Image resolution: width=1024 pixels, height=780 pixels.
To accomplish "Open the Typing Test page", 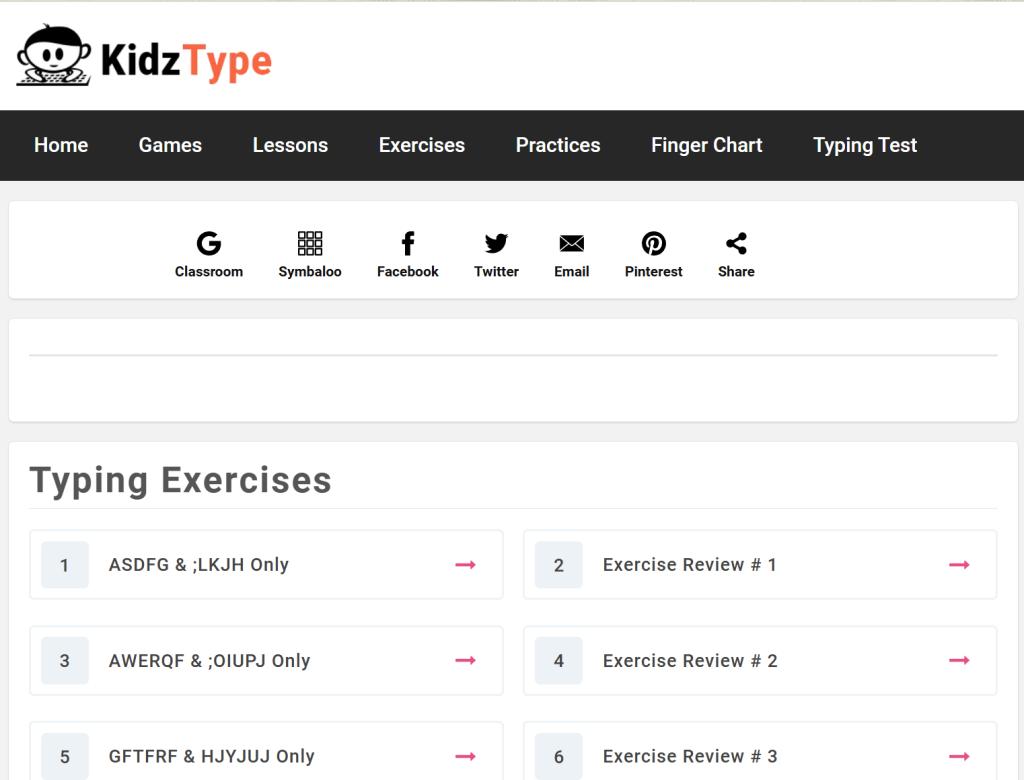I will 865,145.
